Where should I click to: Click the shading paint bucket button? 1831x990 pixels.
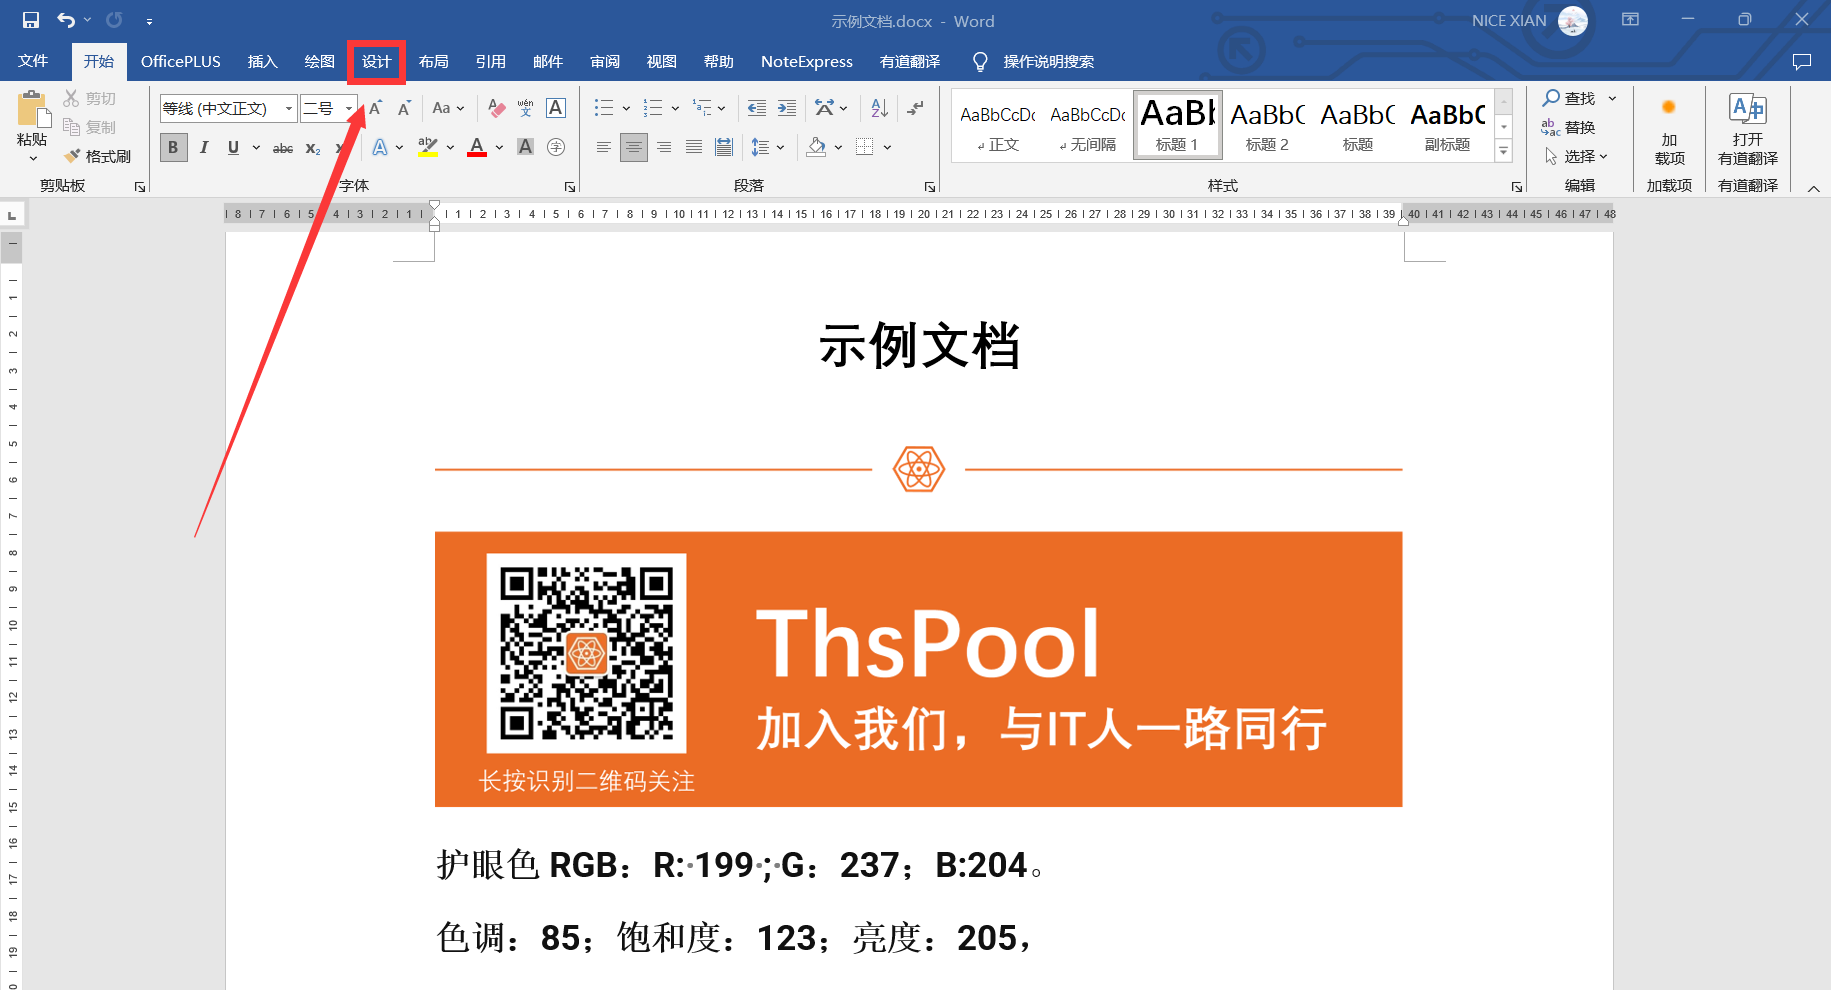[x=816, y=147]
